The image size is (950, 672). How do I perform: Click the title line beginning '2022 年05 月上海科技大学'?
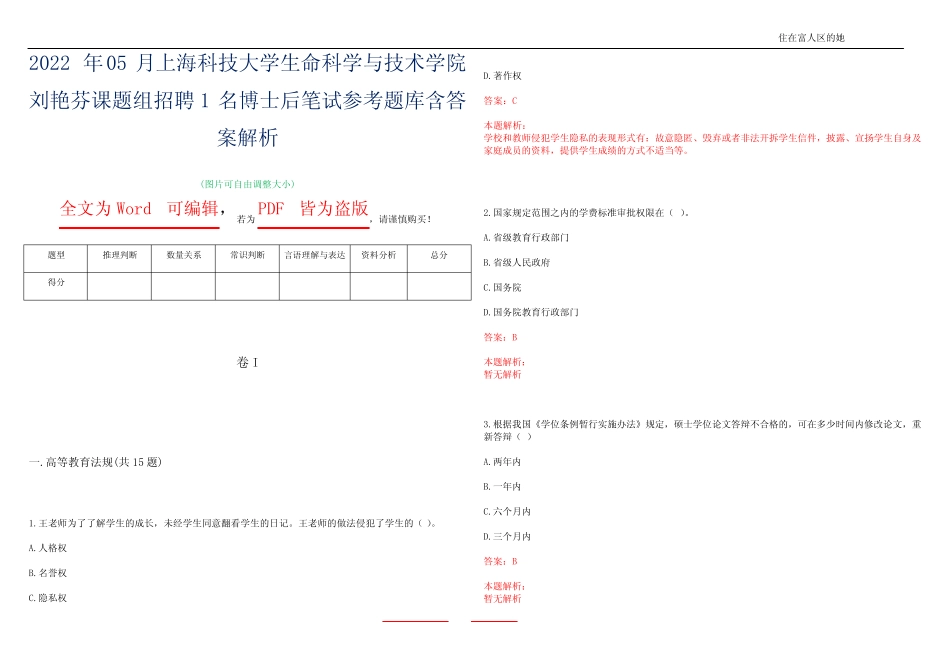[x=247, y=63]
